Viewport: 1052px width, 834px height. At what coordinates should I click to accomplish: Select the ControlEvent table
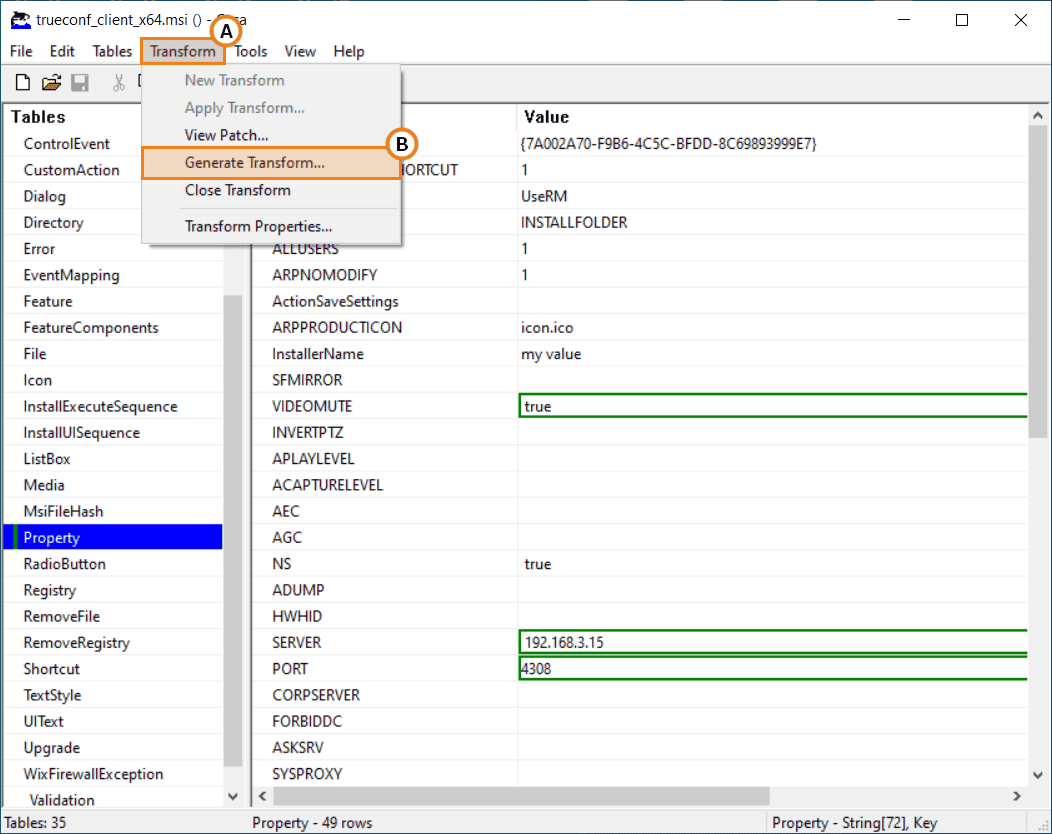pyautogui.click(x=66, y=144)
